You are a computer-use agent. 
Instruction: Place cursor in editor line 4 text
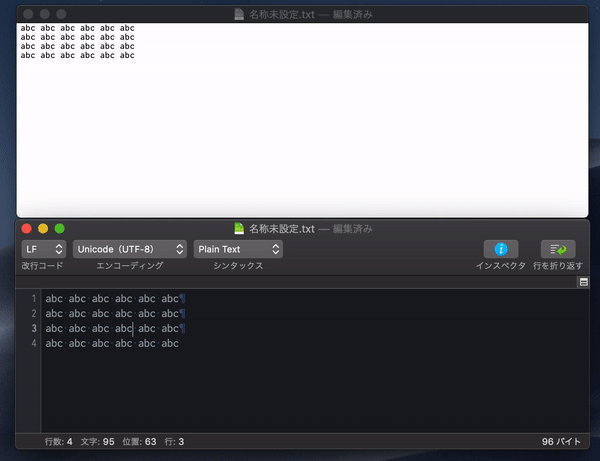tap(112, 343)
